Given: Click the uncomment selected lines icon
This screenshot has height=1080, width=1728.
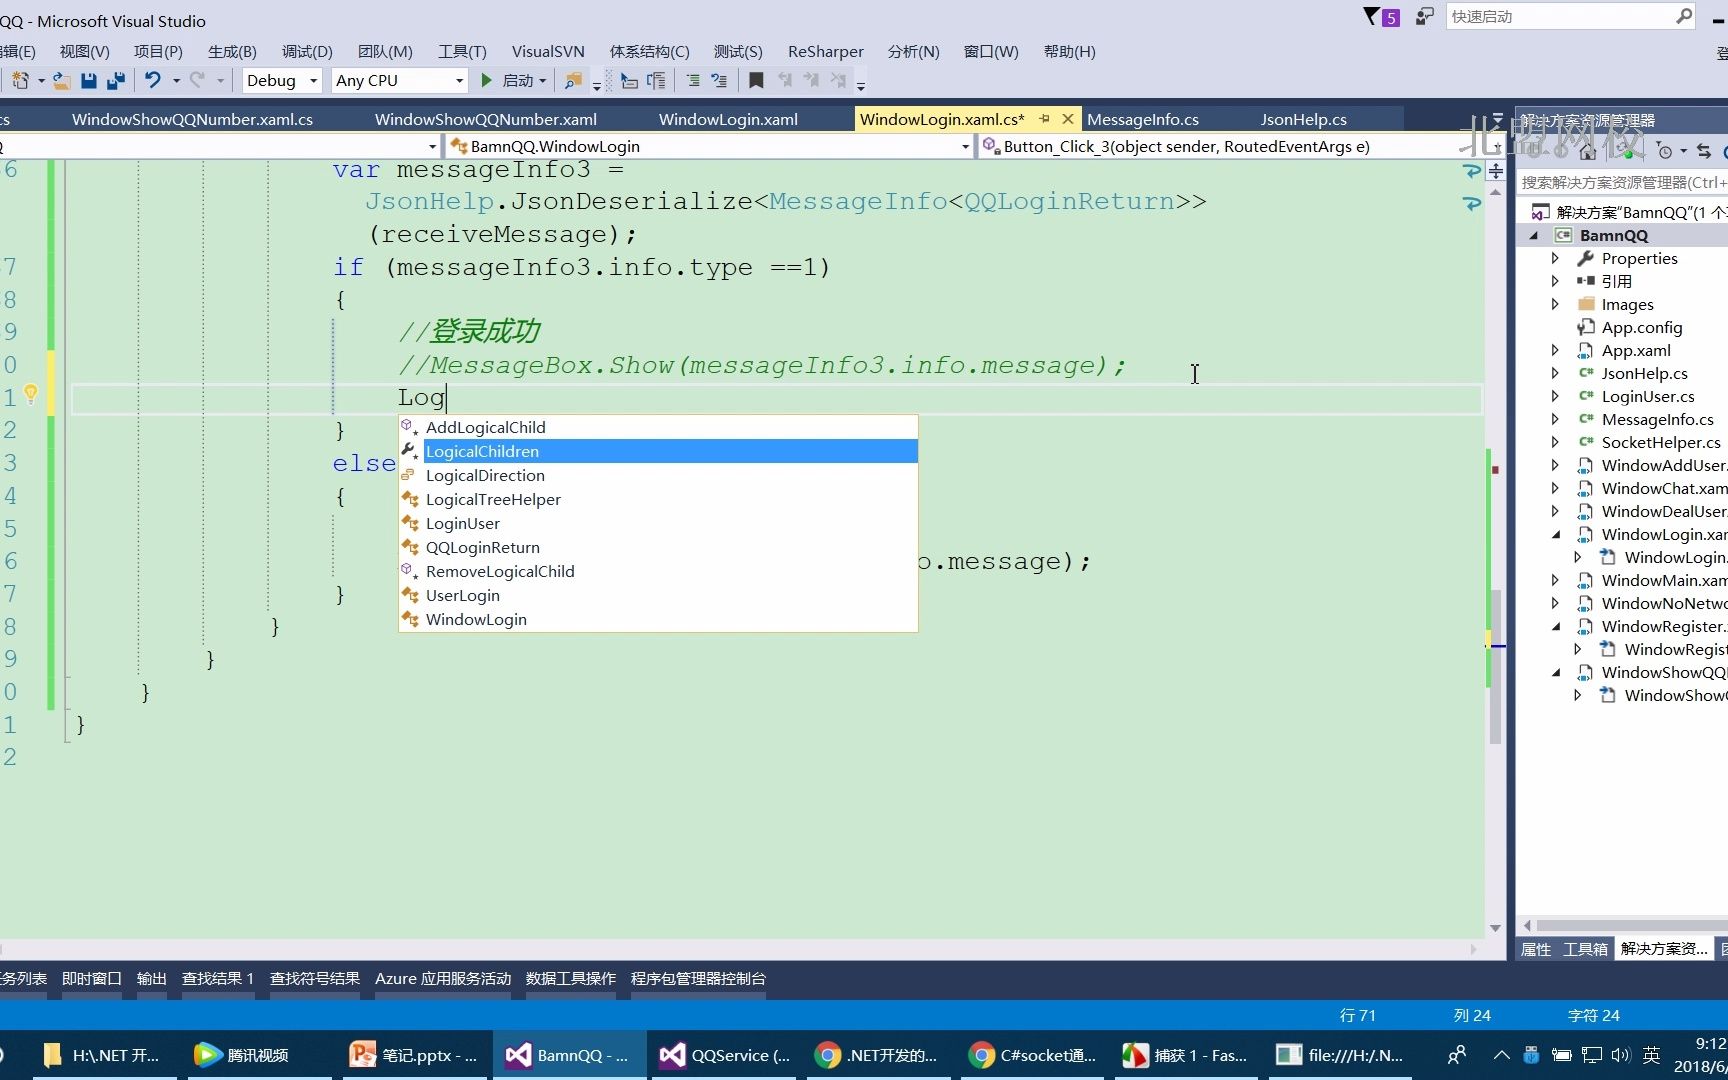Looking at the screenshot, I should pos(719,80).
